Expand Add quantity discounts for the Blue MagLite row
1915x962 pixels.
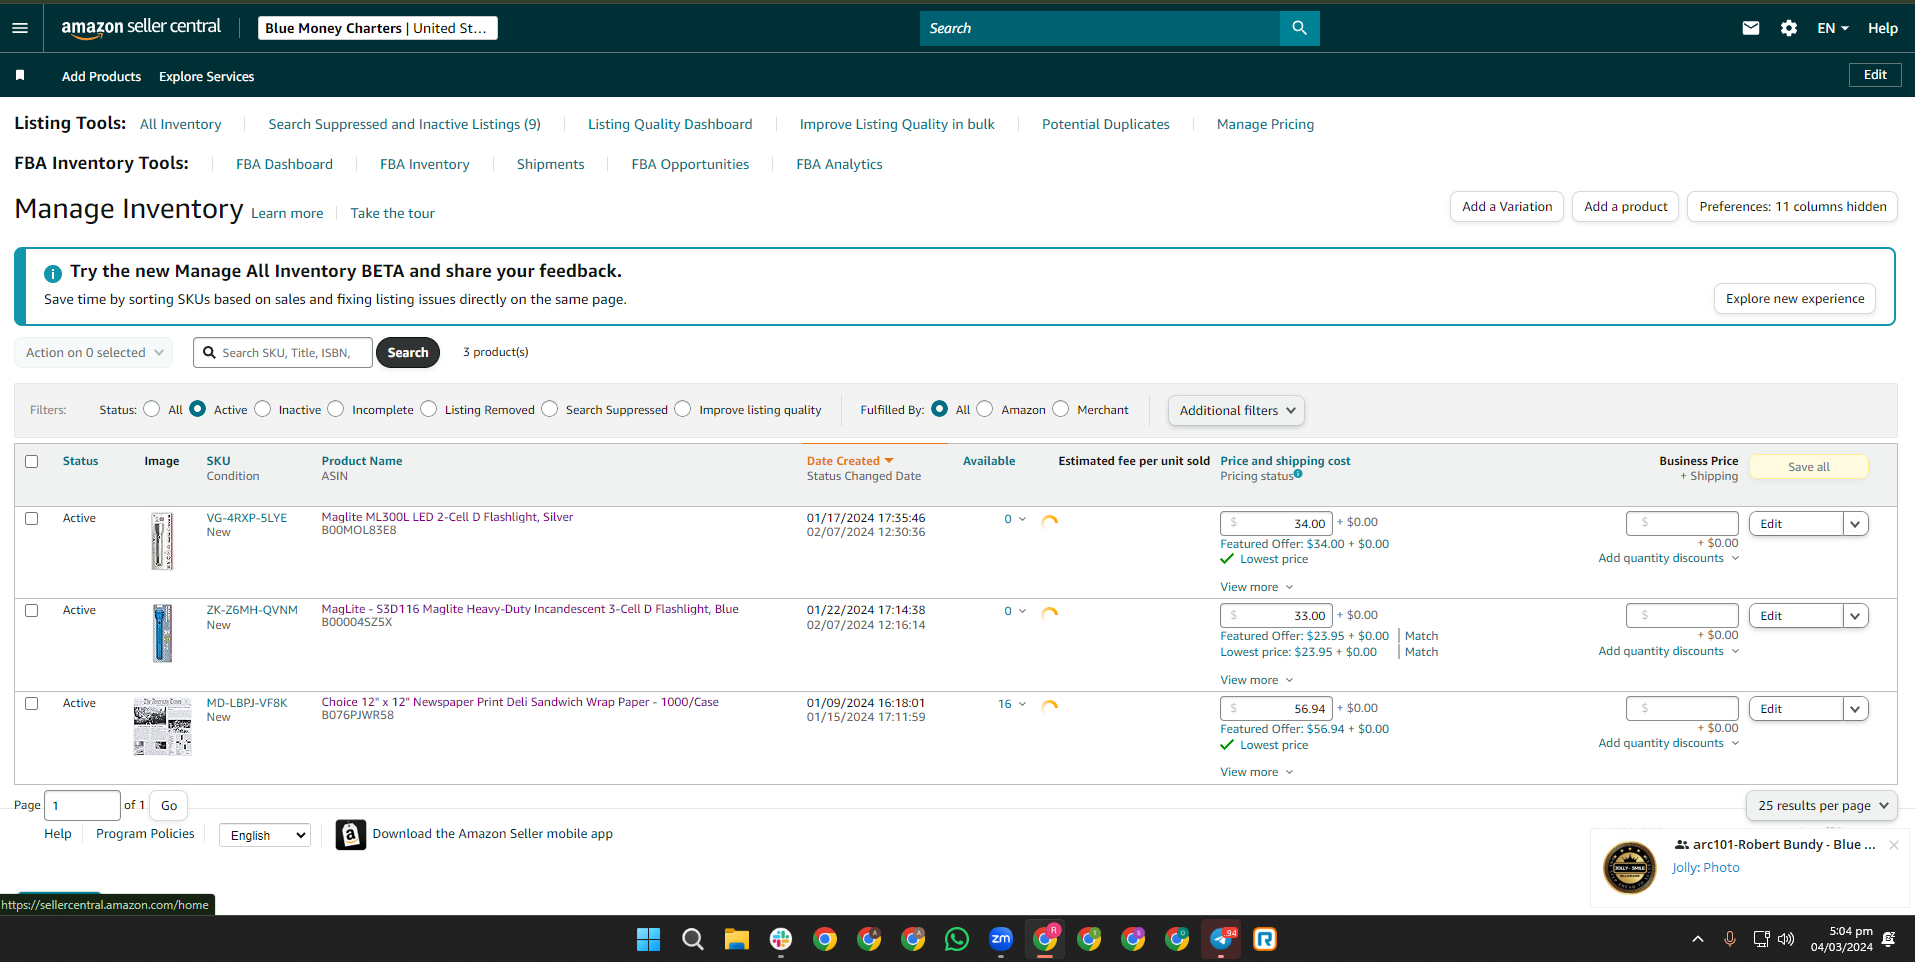pyautogui.click(x=1669, y=651)
